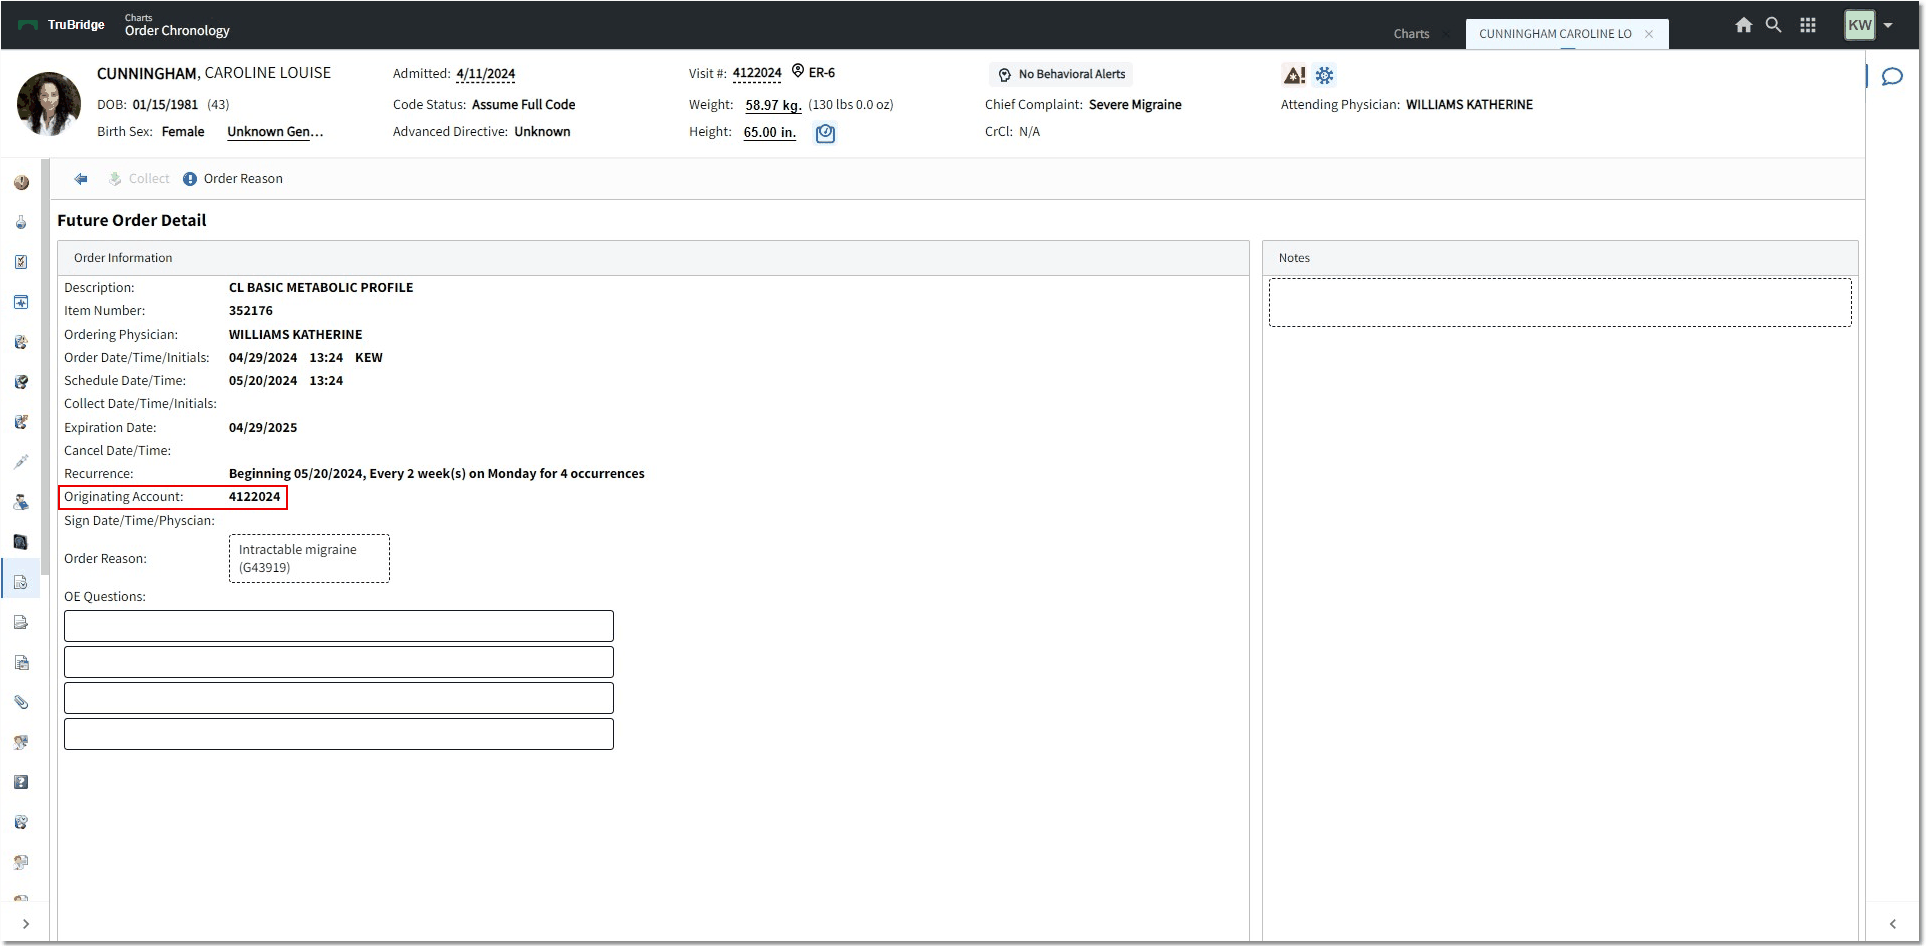Open the application grid launcher

click(1808, 25)
